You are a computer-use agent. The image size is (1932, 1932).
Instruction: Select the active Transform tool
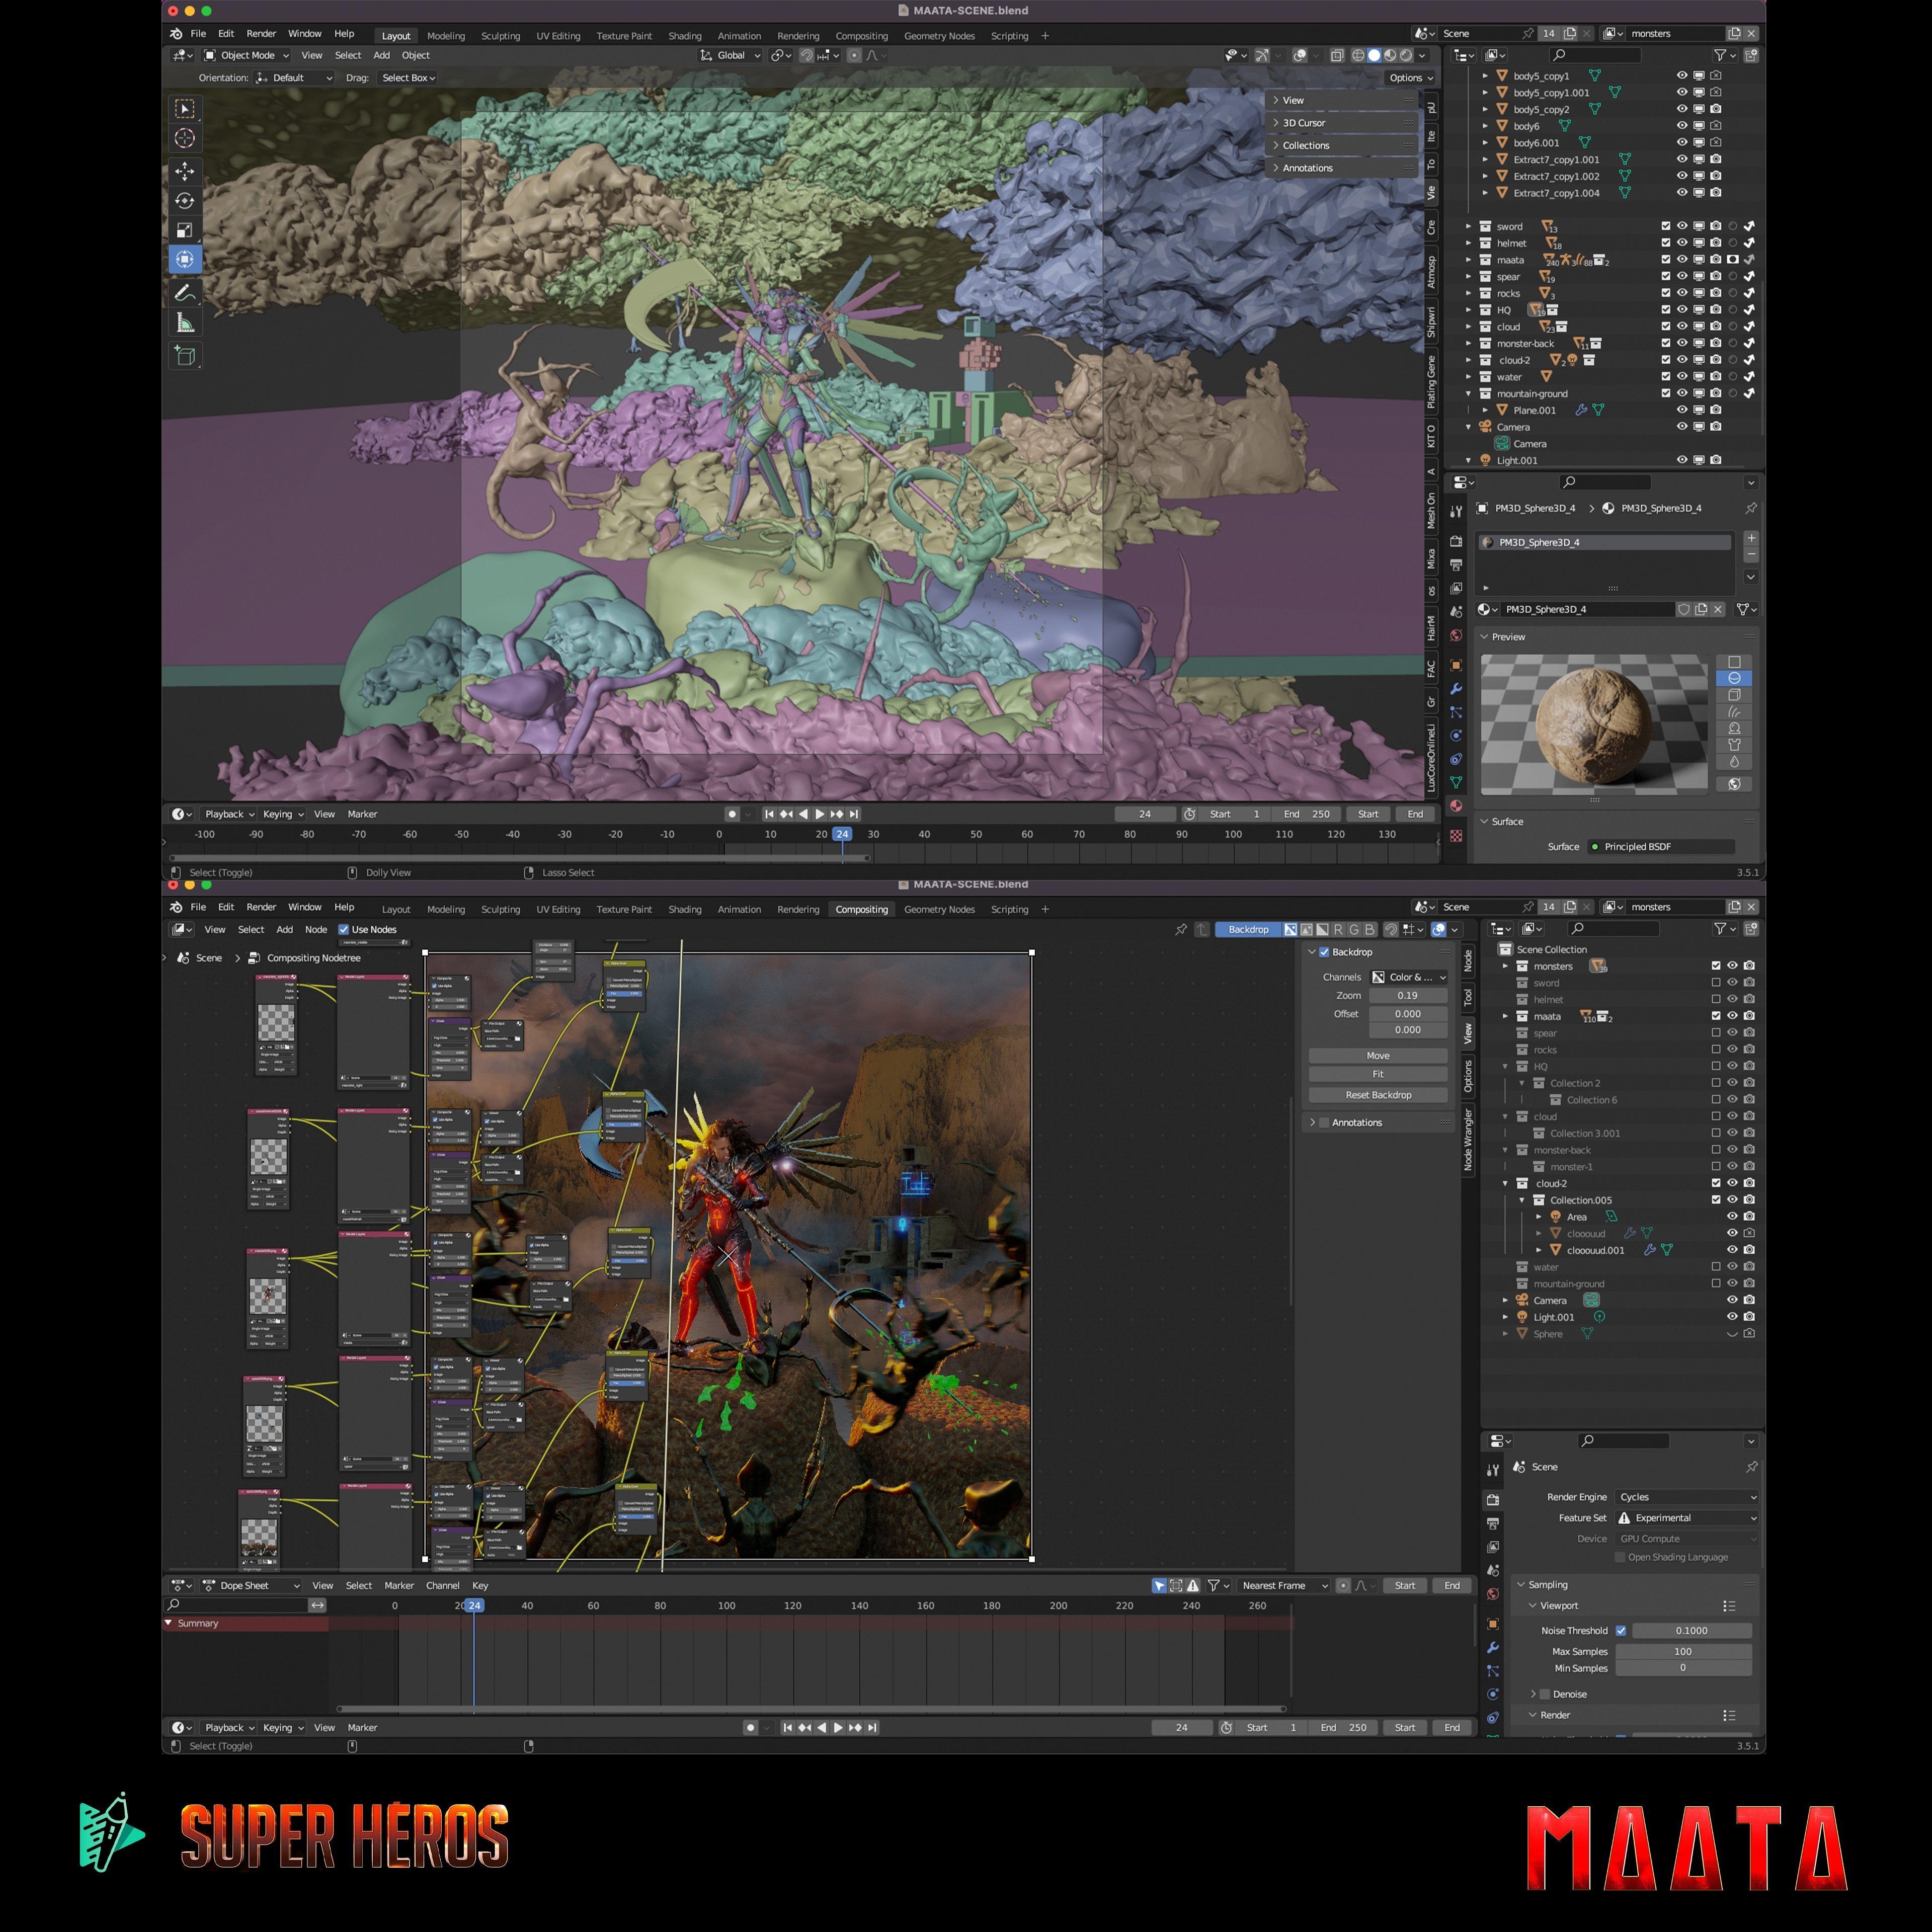click(x=185, y=260)
